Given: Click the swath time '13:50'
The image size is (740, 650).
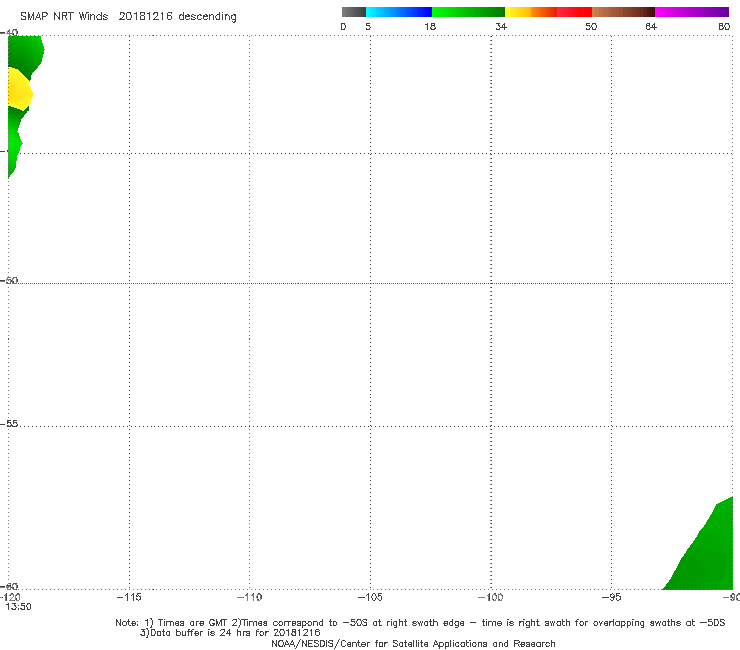Looking at the screenshot, I should pos(18,607).
